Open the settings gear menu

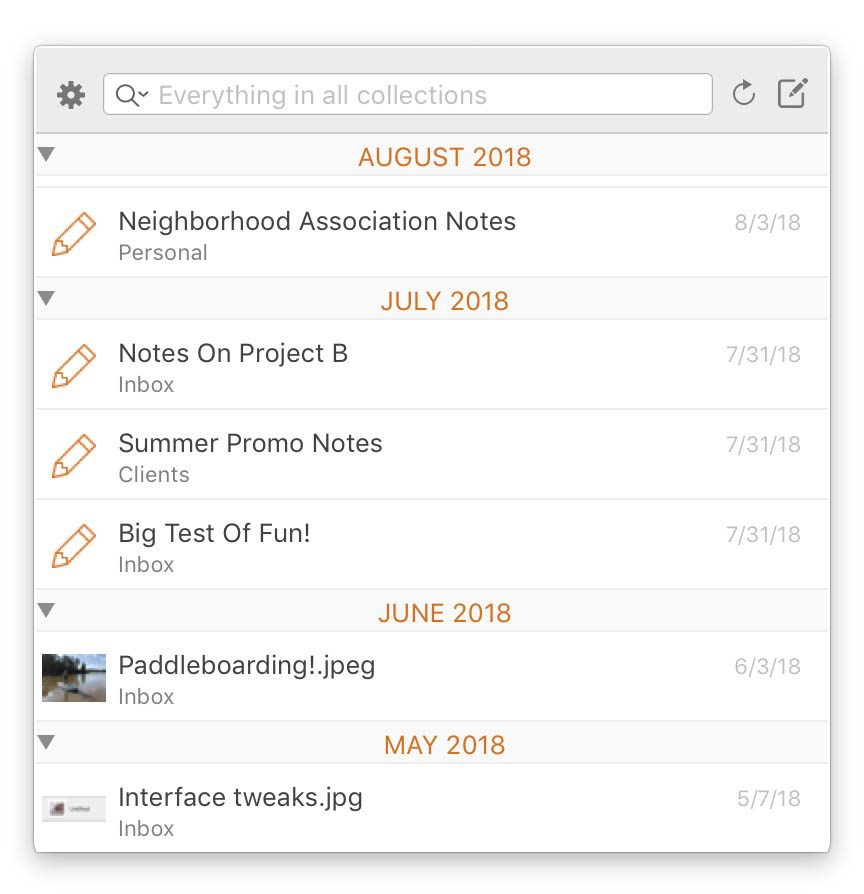pyautogui.click(x=71, y=95)
